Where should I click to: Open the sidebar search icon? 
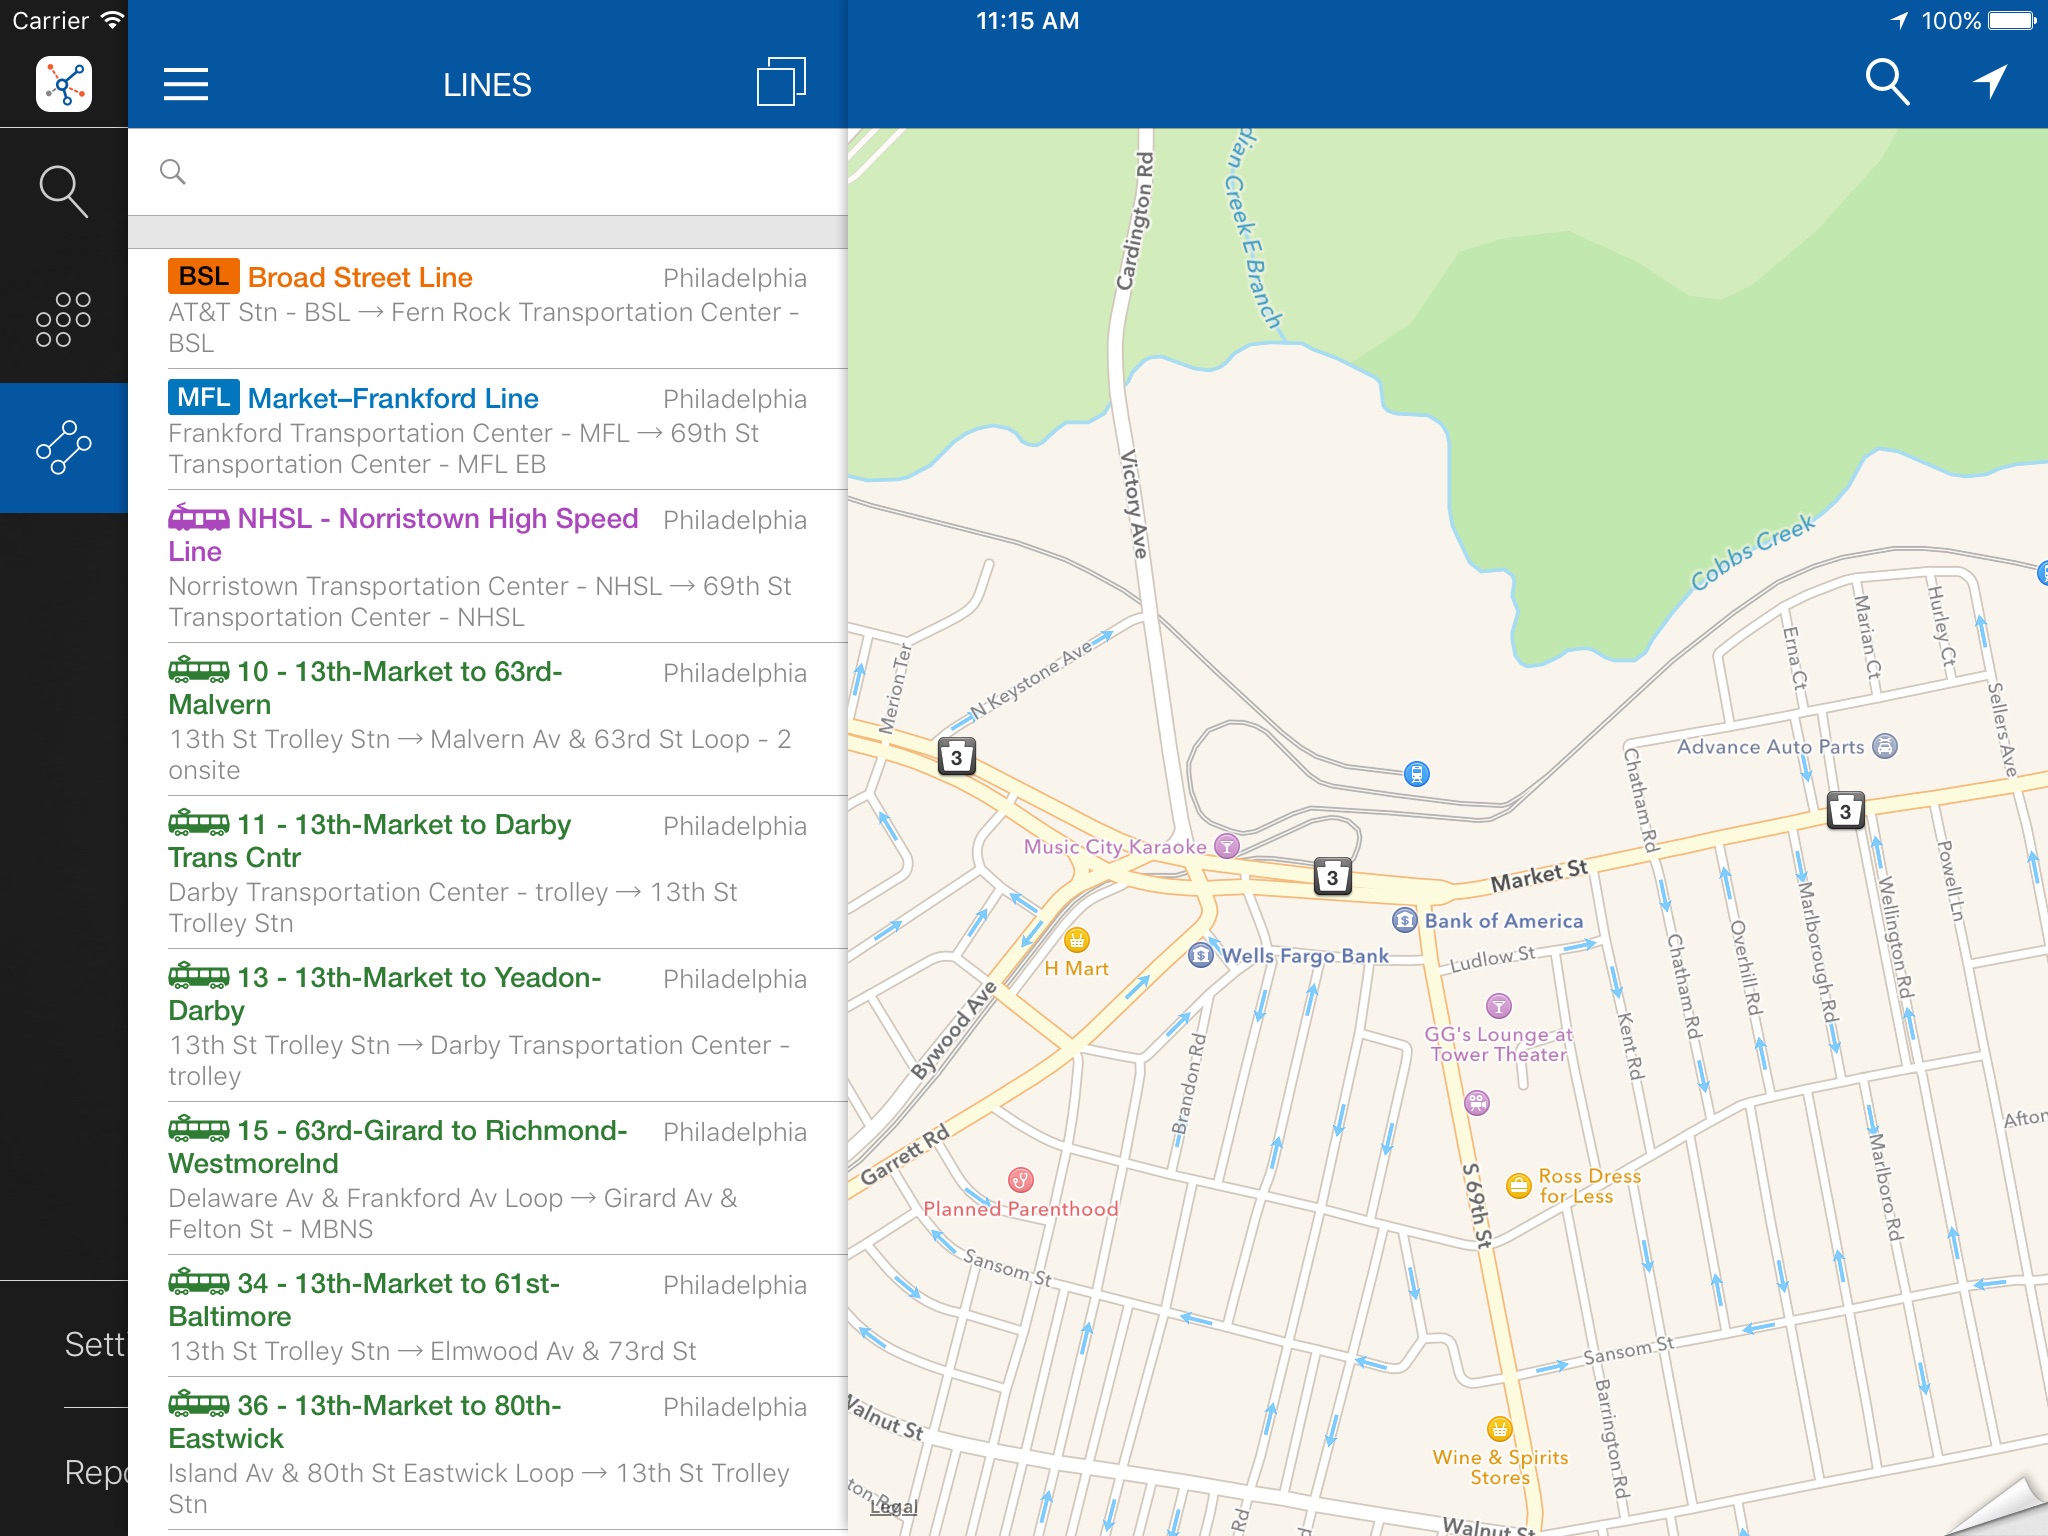point(63,190)
